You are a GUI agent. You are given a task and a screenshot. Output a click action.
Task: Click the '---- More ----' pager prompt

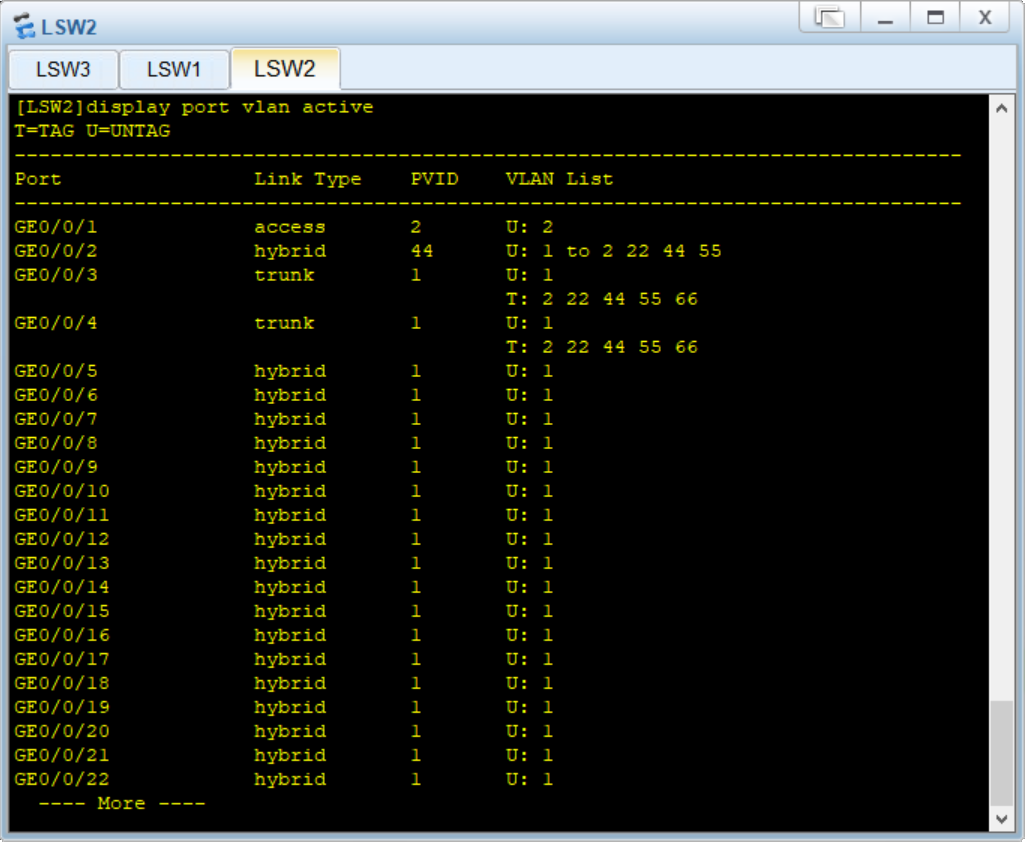click(x=122, y=803)
